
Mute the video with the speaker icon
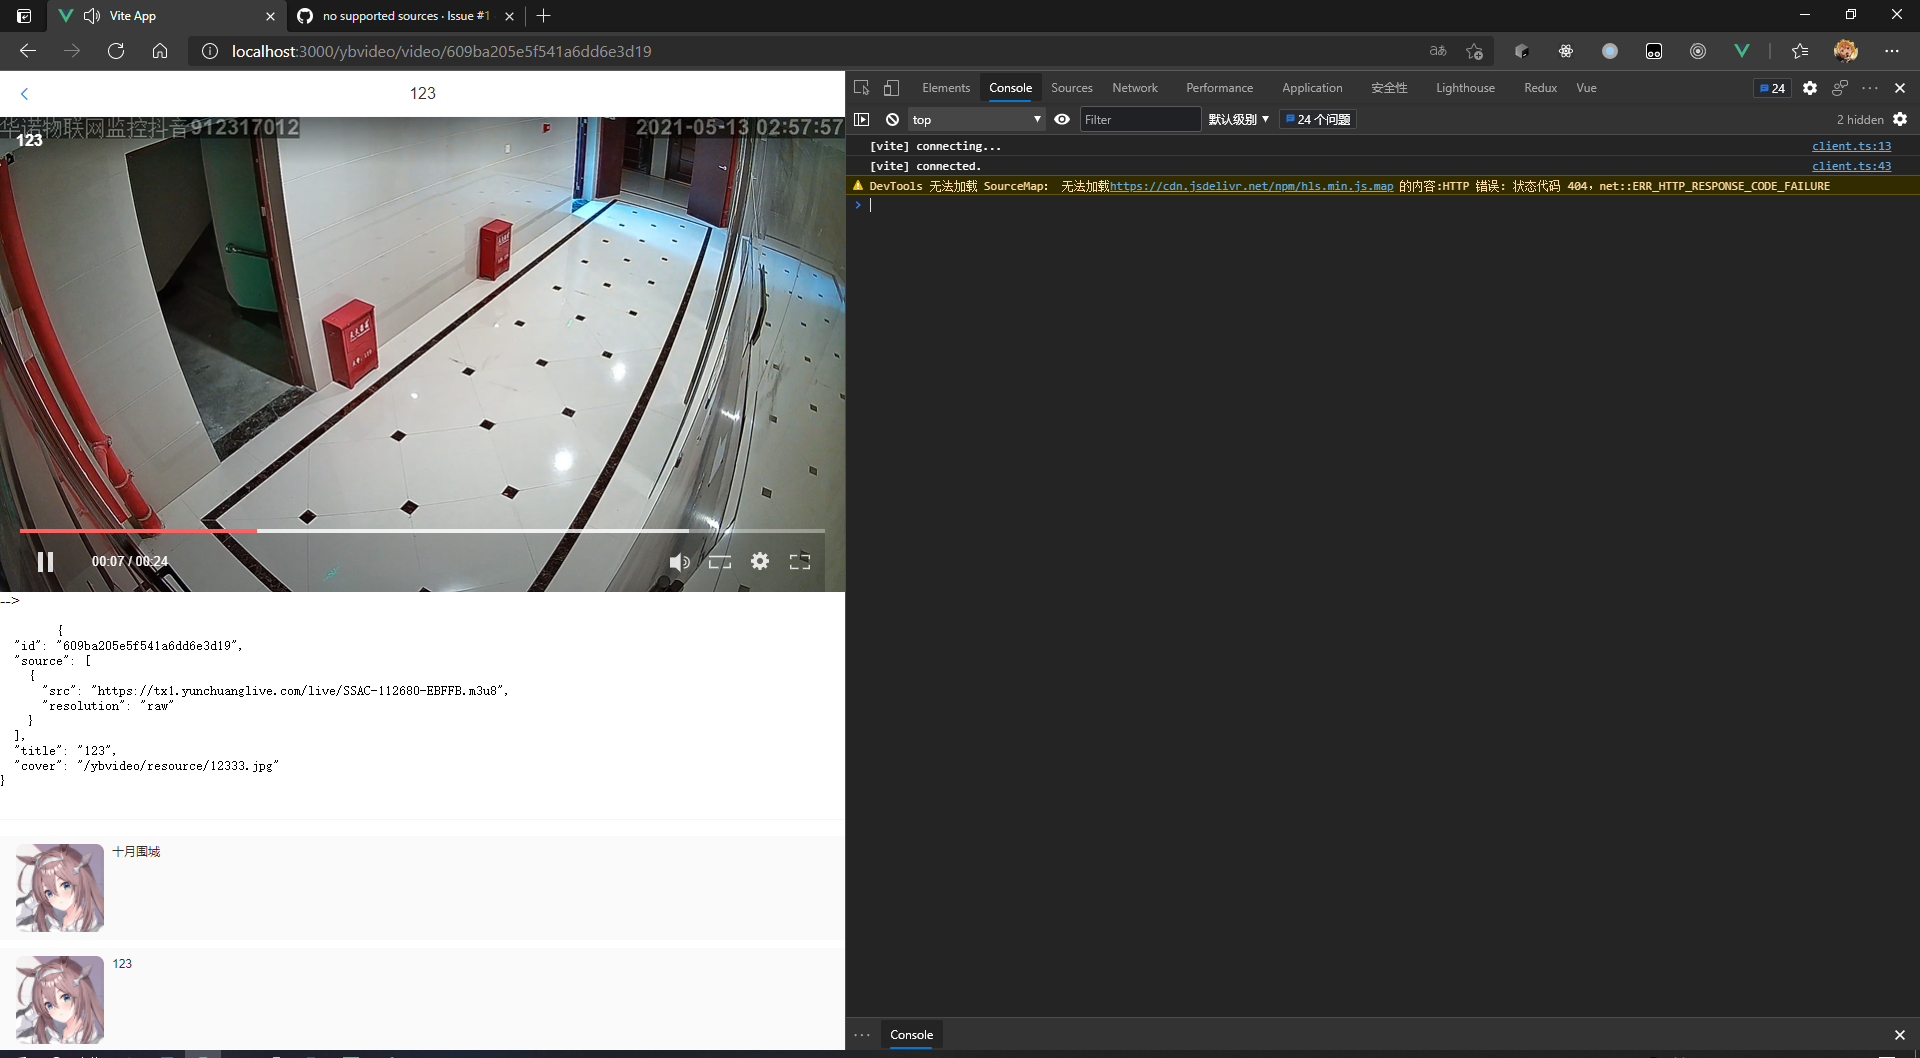(680, 561)
